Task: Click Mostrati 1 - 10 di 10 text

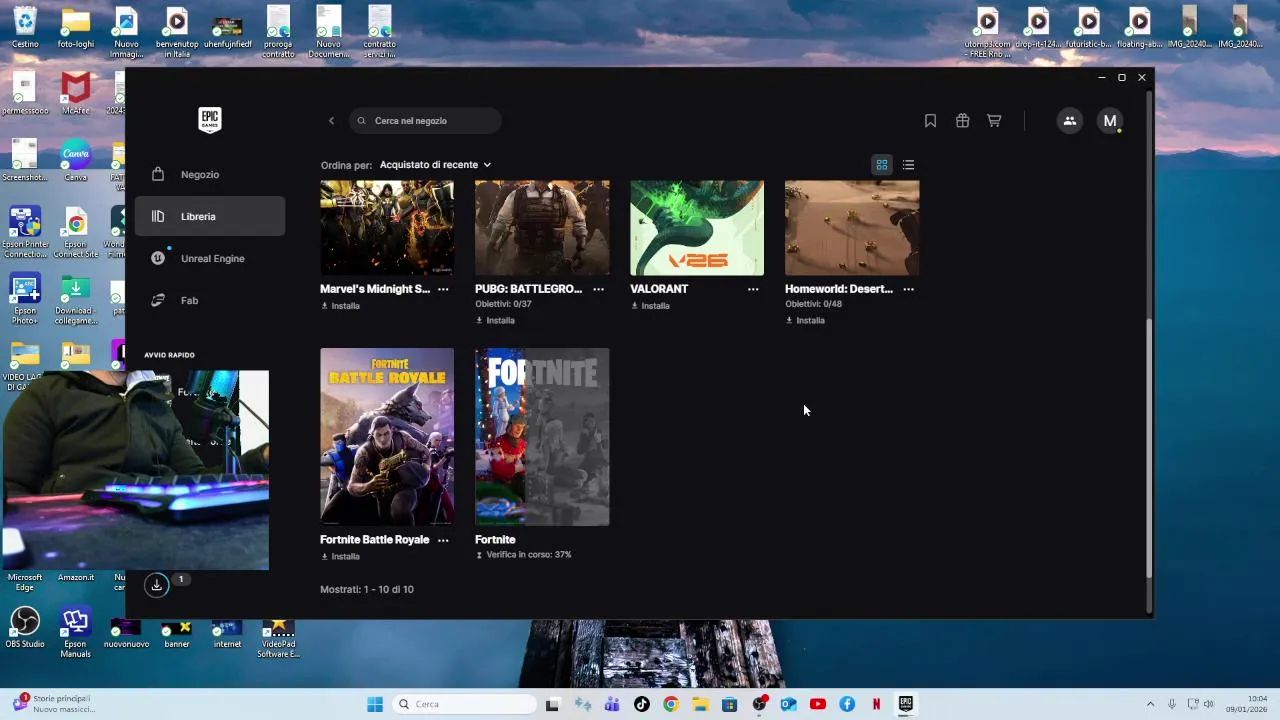Action: point(367,590)
